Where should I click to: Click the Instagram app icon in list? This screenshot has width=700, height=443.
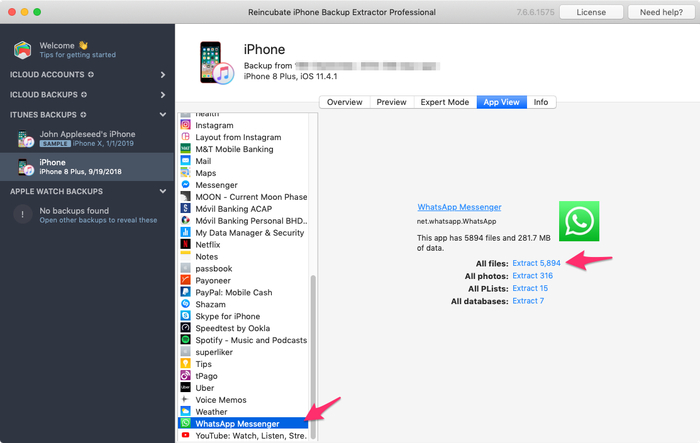click(x=185, y=125)
